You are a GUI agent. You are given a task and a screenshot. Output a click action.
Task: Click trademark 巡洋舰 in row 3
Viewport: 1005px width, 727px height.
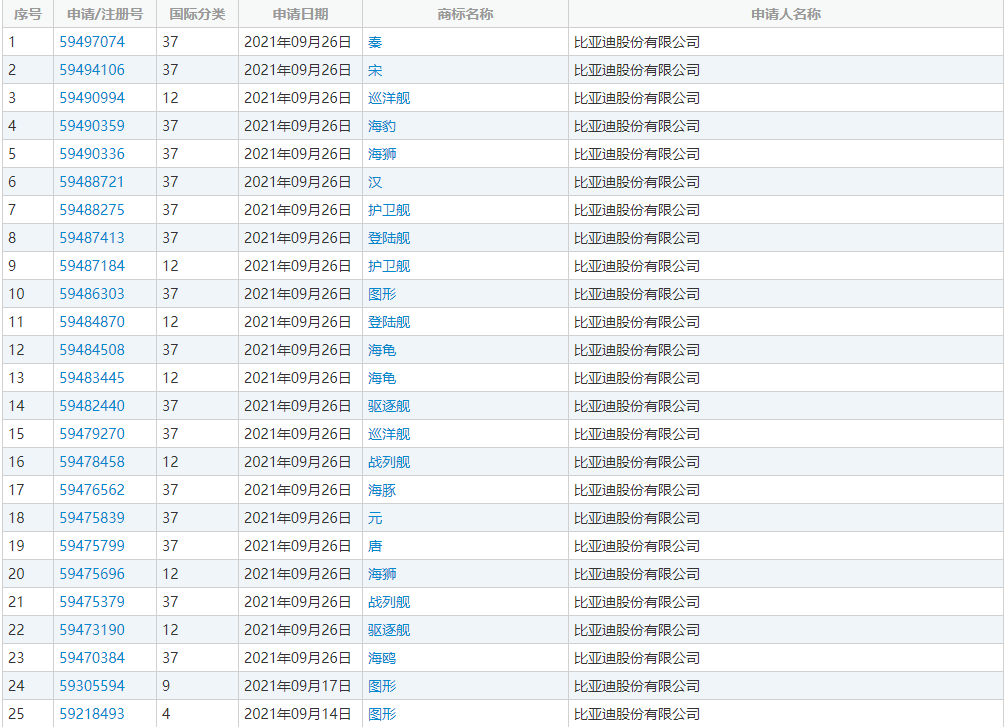point(389,98)
